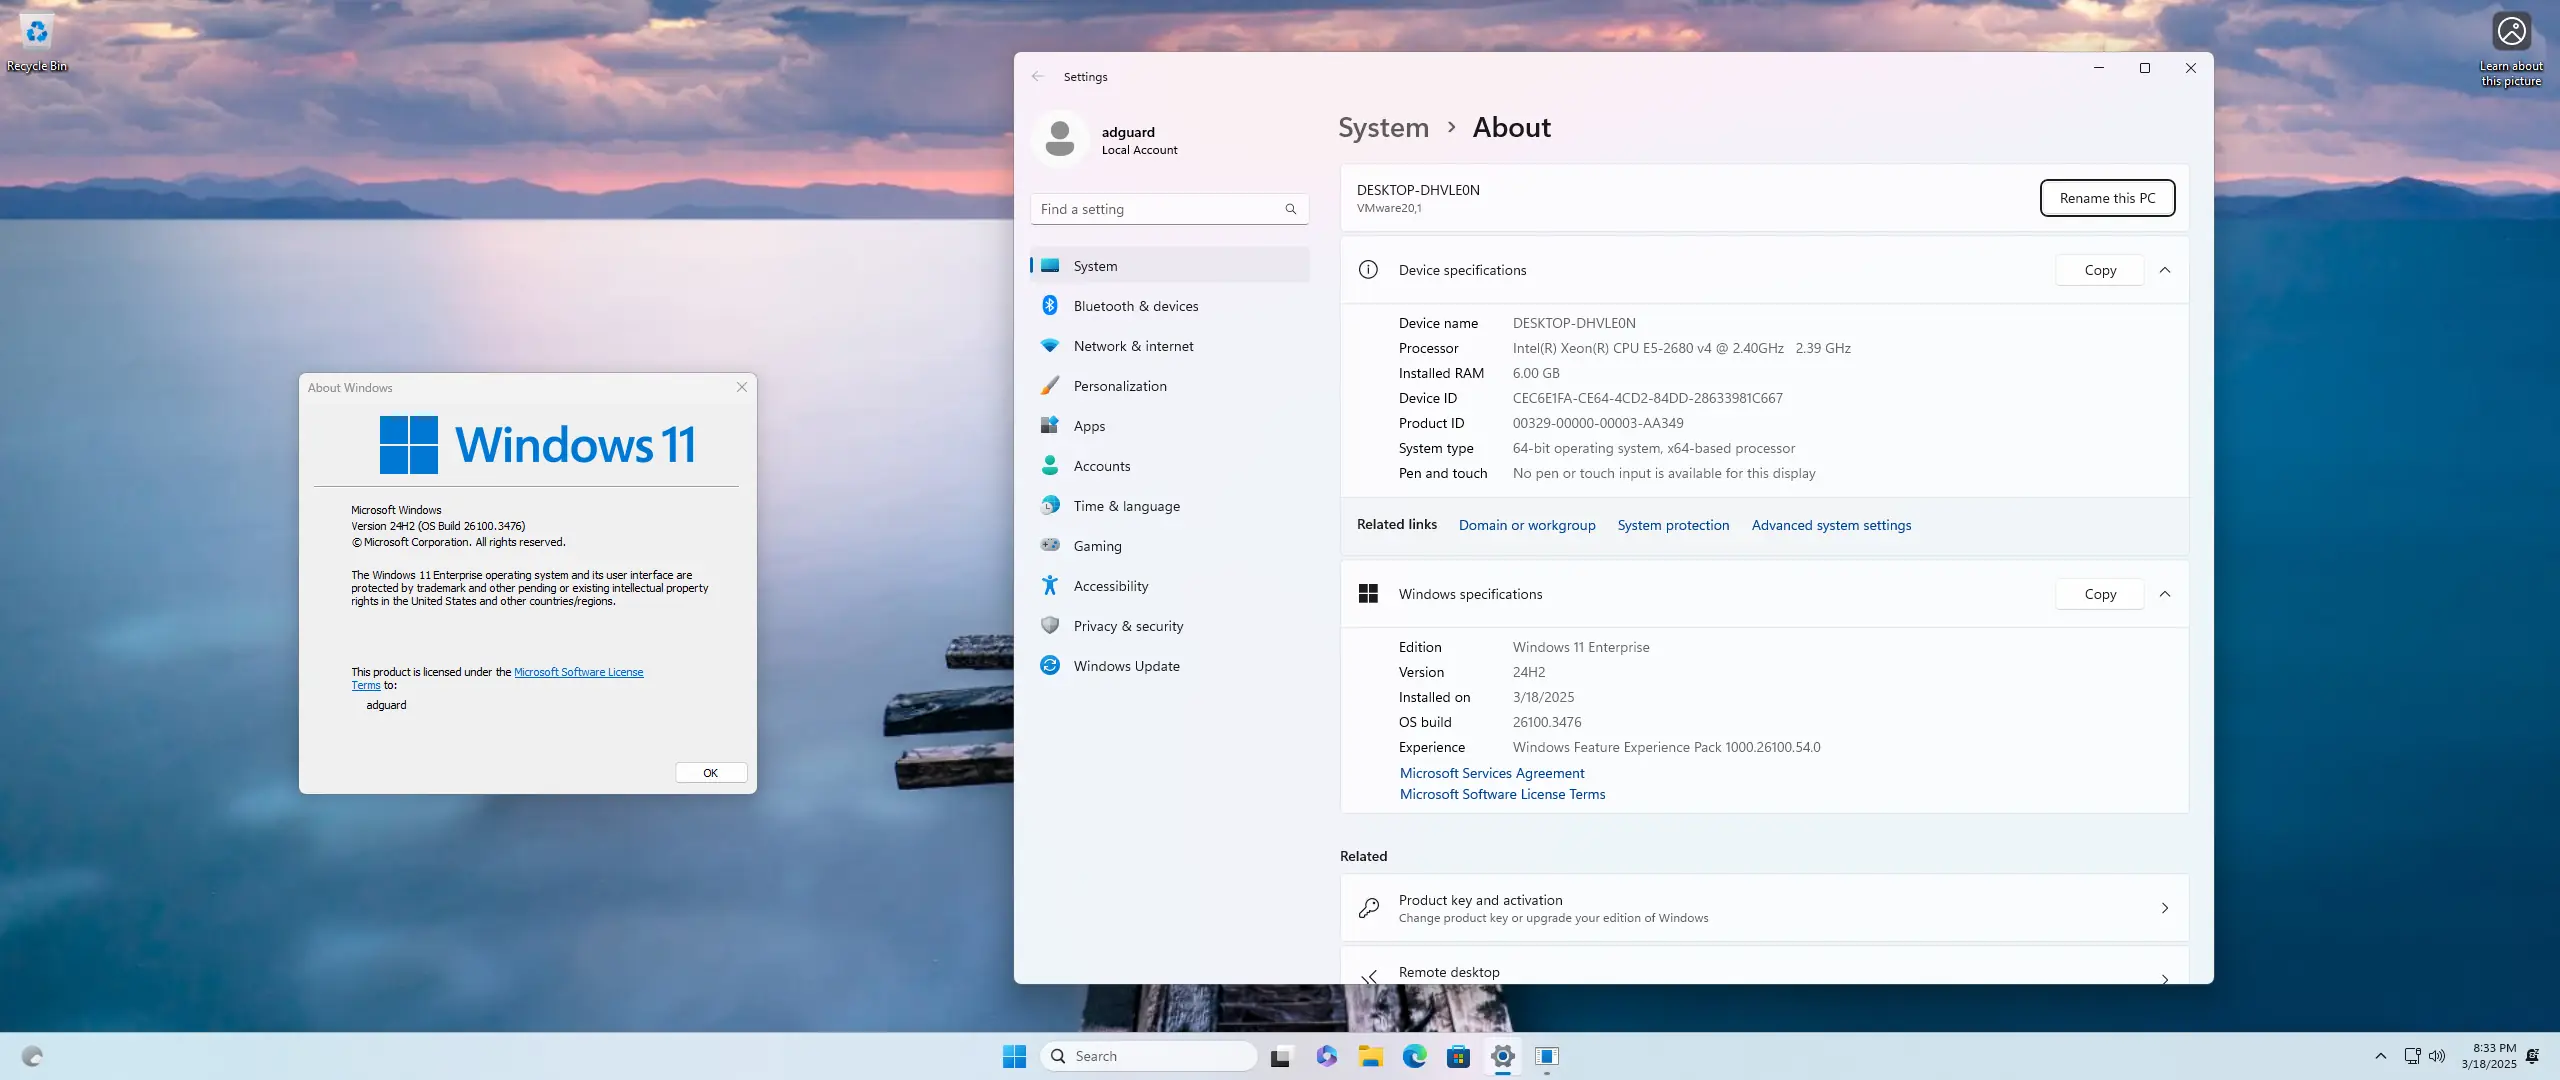Open Privacy & security settings

coord(1126,625)
